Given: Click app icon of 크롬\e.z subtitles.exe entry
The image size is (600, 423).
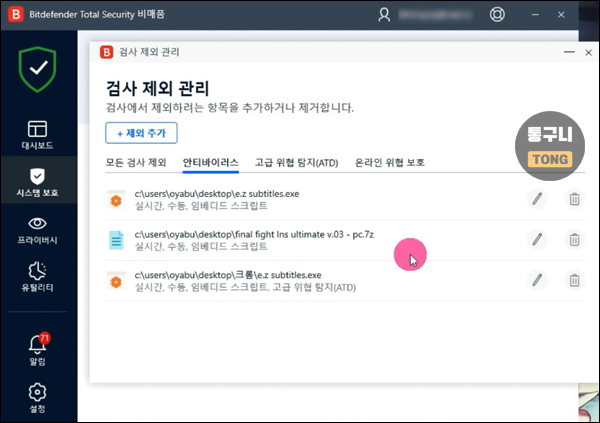Looking at the screenshot, I should 116,282.
